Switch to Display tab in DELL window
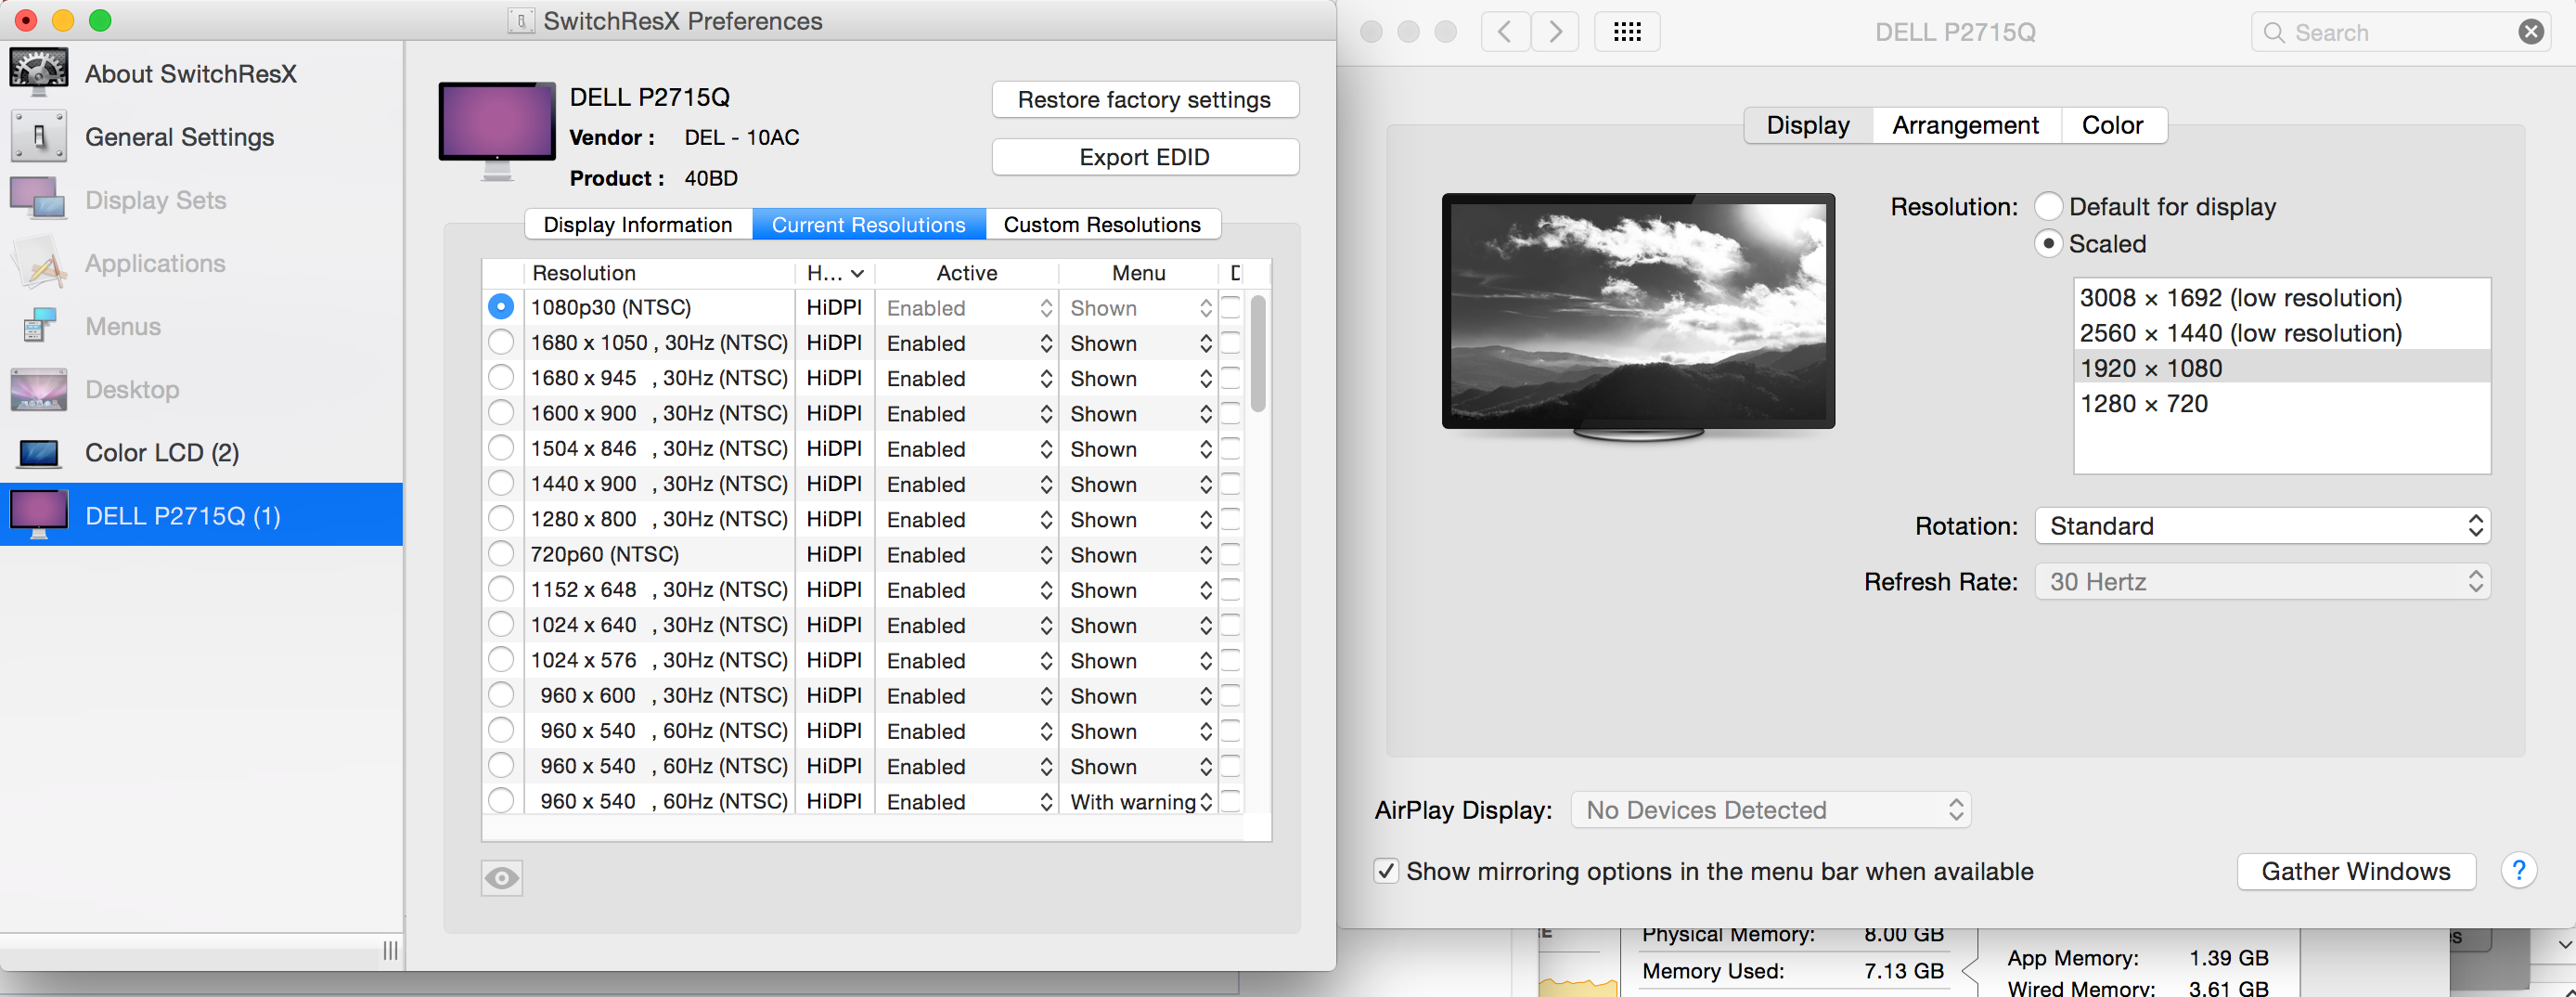 [x=1808, y=125]
